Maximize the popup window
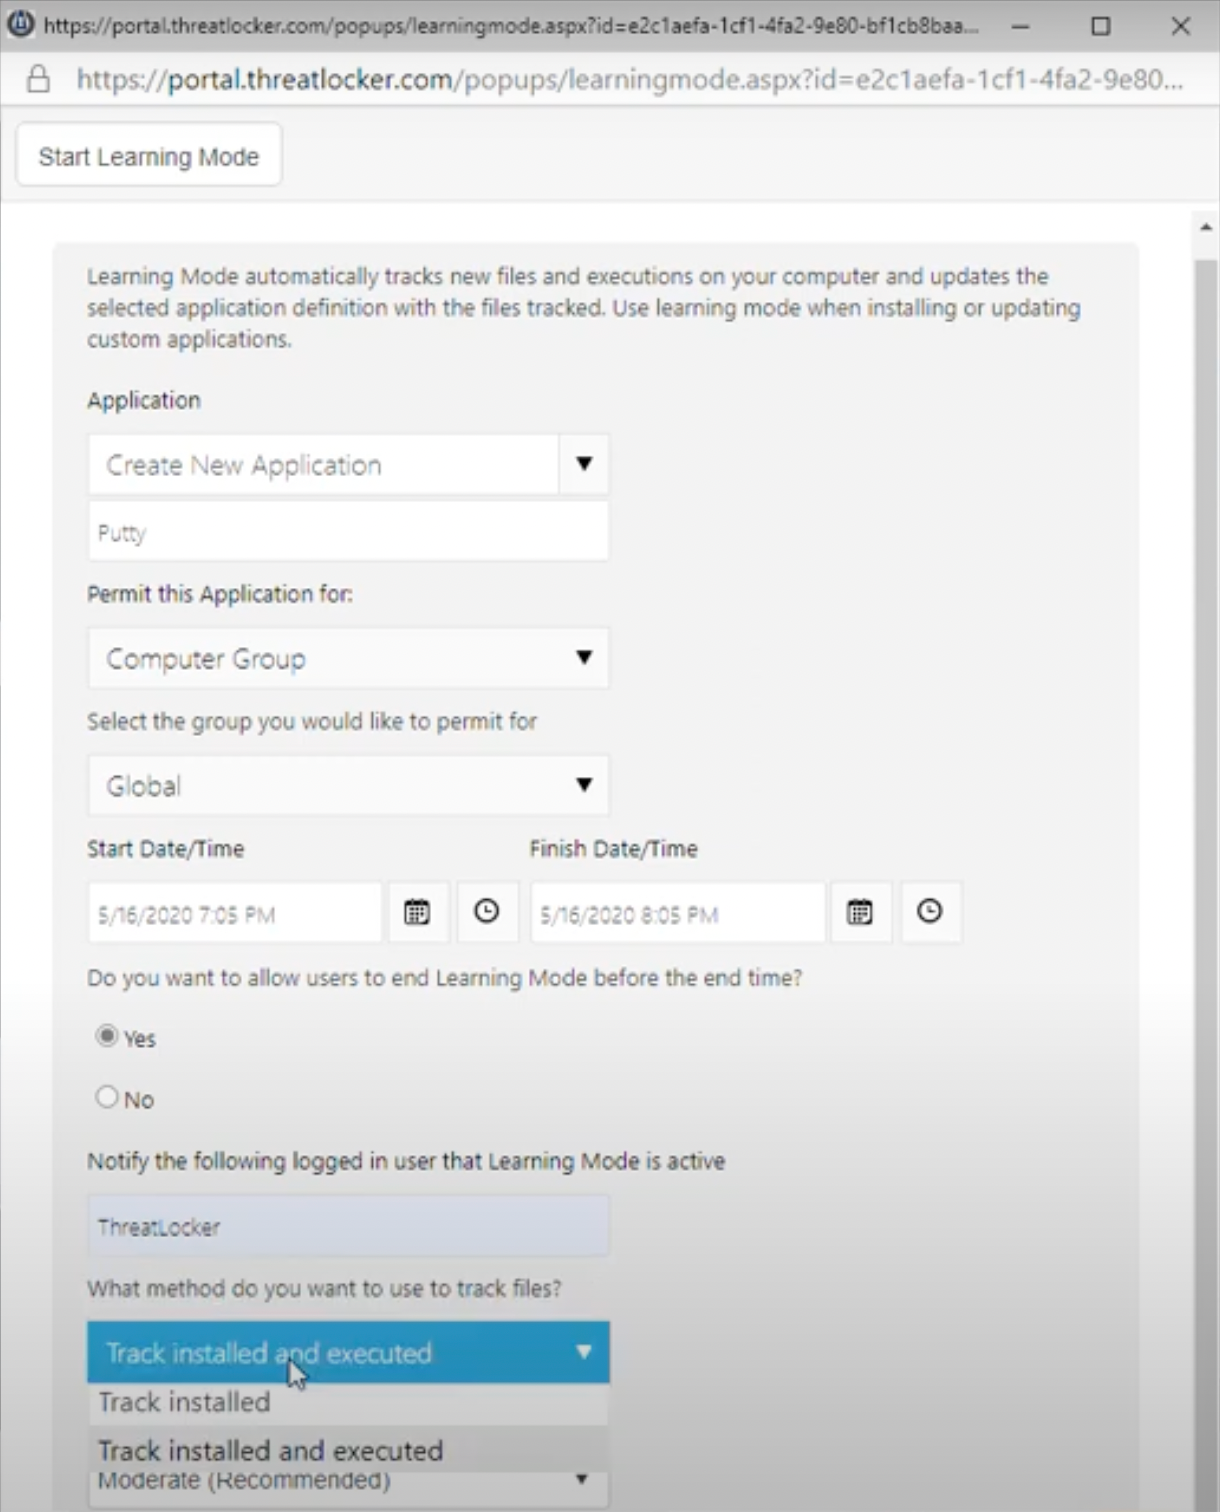This screenshot has height=1512, width=1220. coord(1100,26)
